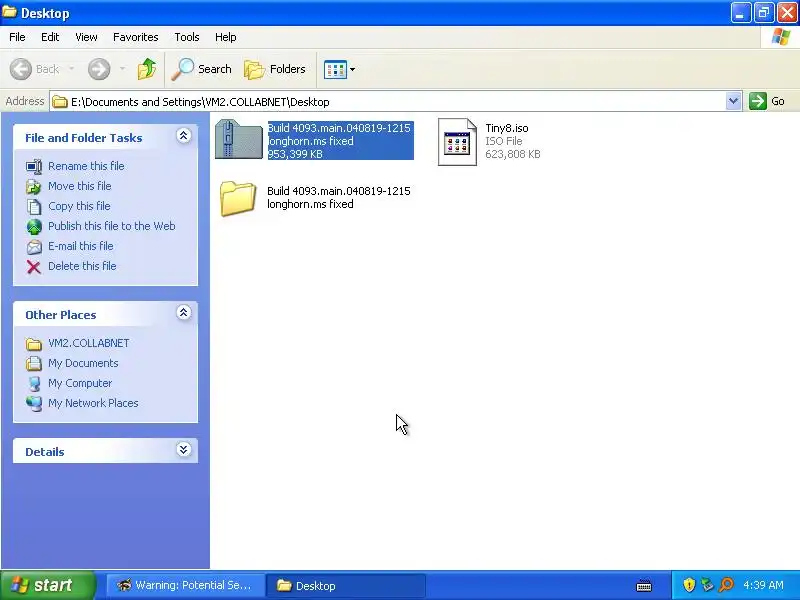Click E-mail this file link
The height and width of the screenshot is (600, 800).
tap(81, 246)
